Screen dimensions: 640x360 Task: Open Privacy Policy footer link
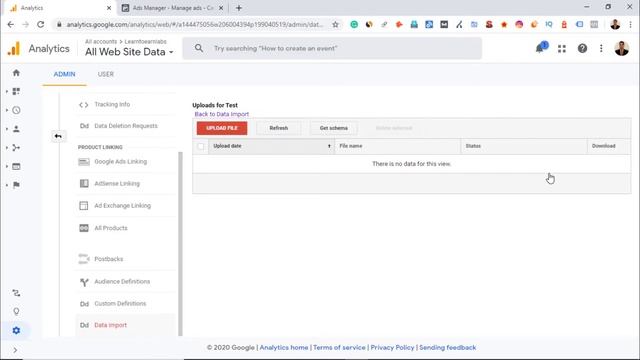392,348
